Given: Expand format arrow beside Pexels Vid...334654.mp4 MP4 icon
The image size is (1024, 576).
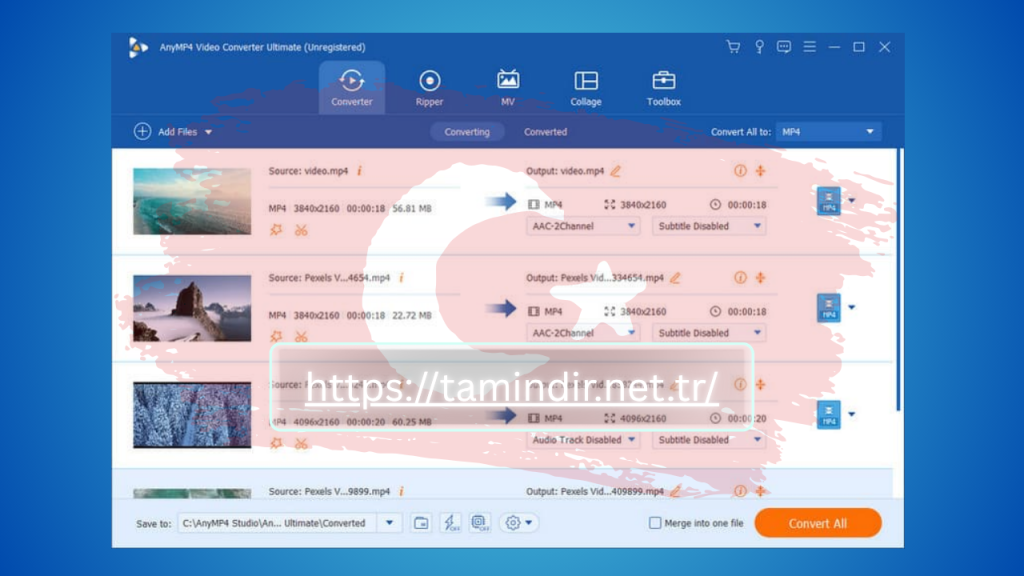Looking at the screenshot, I should coord(852,307).
